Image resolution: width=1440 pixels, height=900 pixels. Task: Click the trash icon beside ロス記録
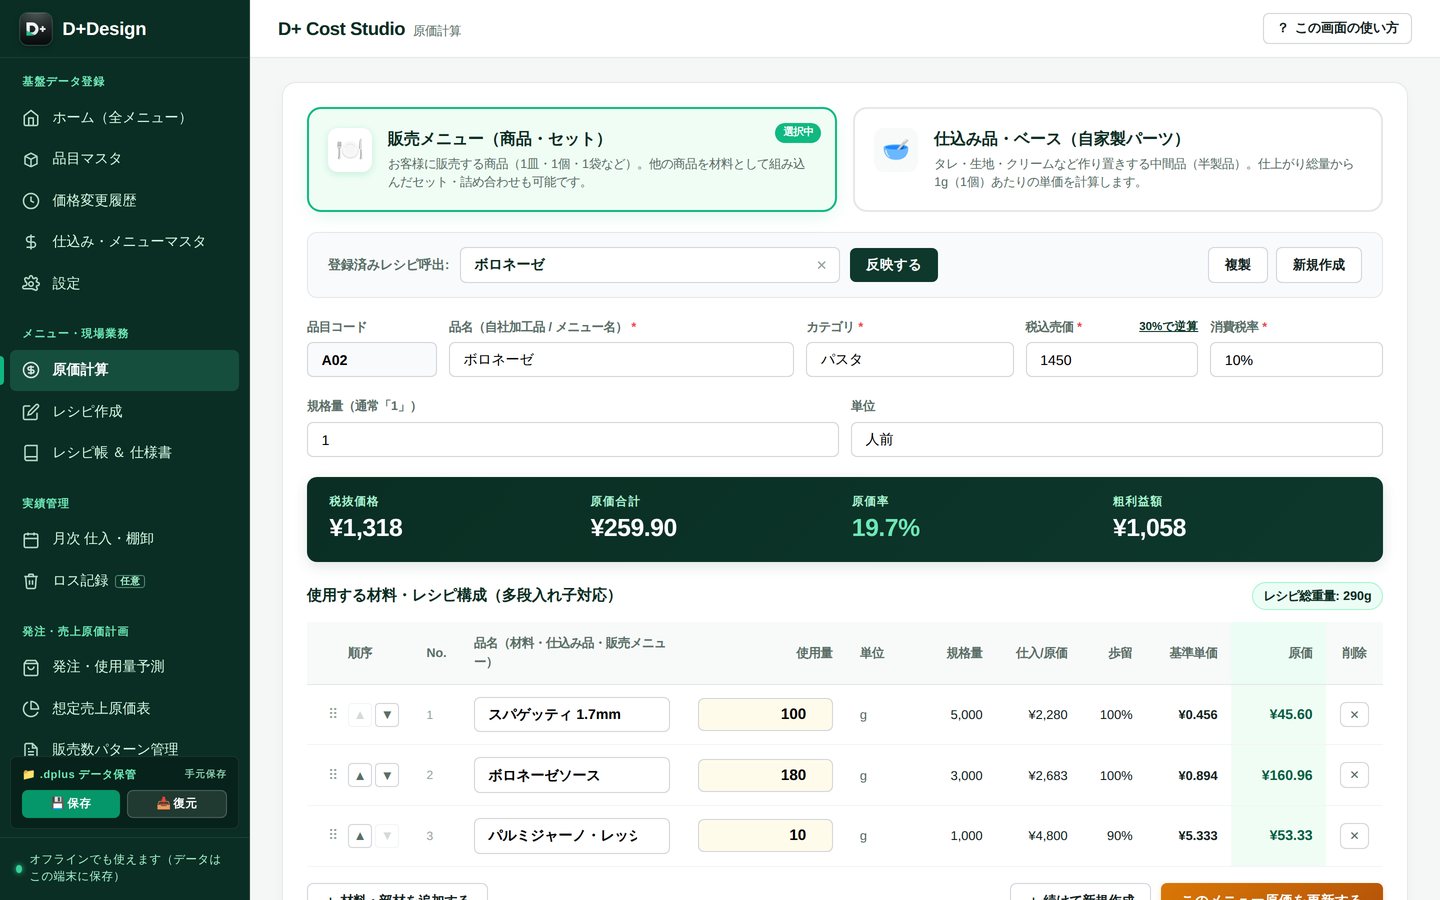click(31, 581)
